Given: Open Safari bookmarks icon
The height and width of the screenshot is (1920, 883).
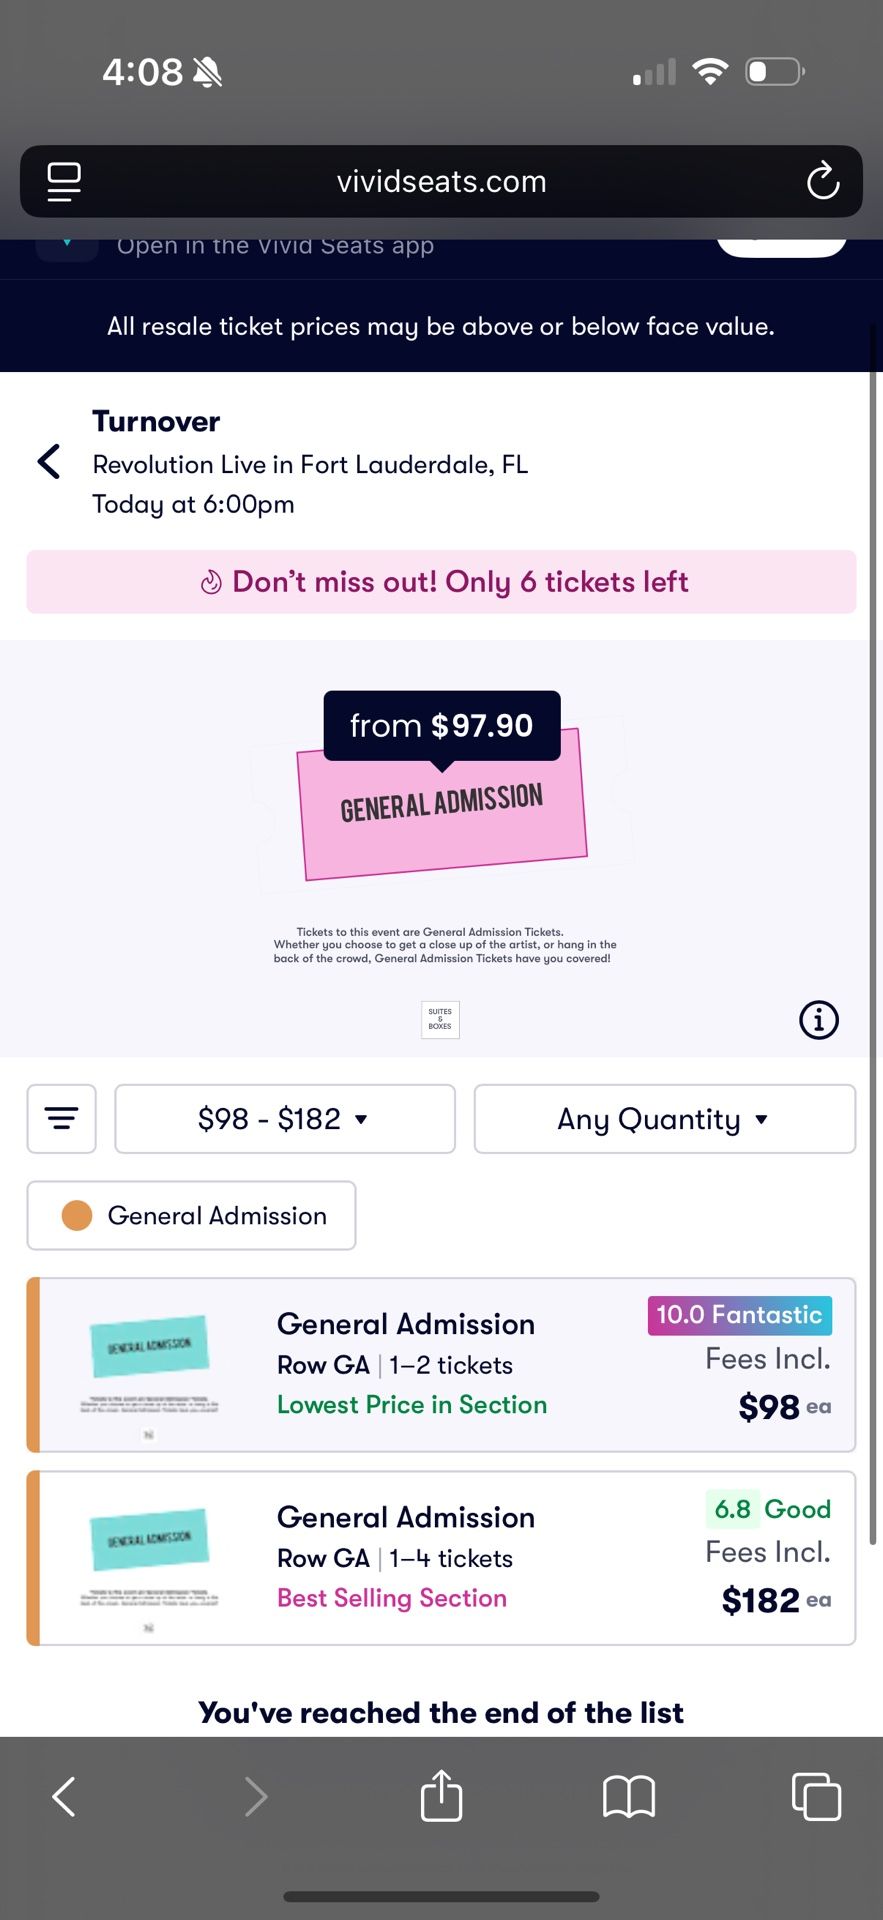Looking at the screenshot, I should coord(629,1797).
